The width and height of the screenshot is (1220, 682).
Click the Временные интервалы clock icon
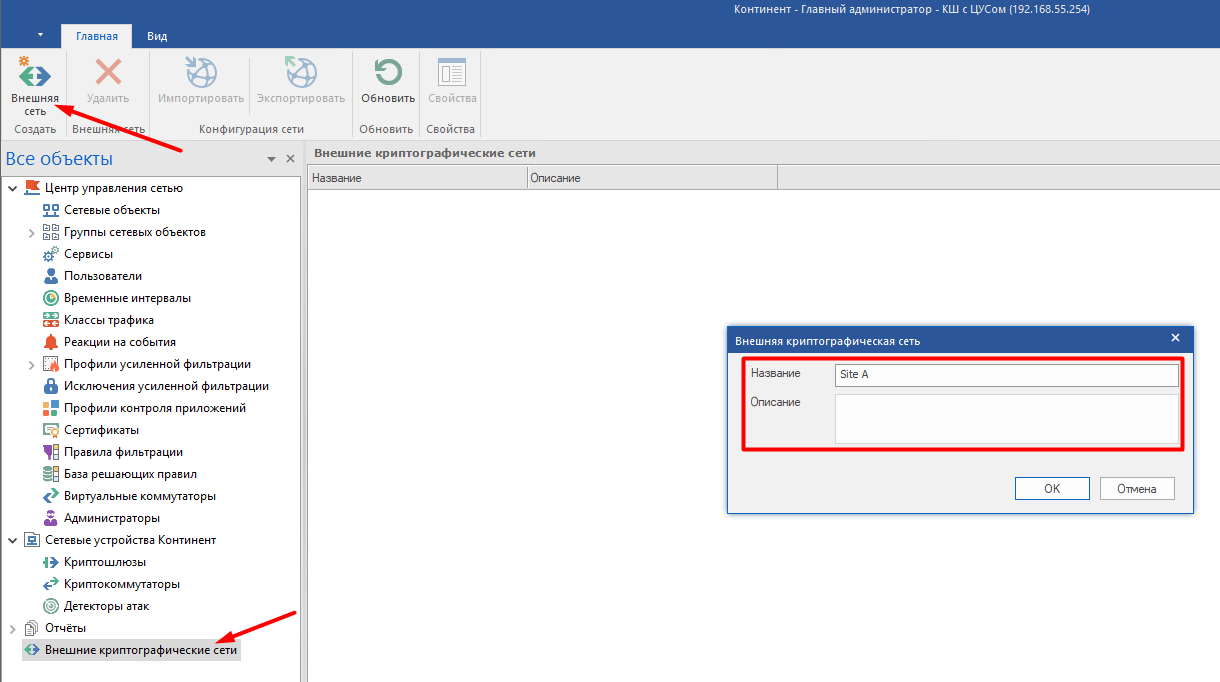point(51,298)
